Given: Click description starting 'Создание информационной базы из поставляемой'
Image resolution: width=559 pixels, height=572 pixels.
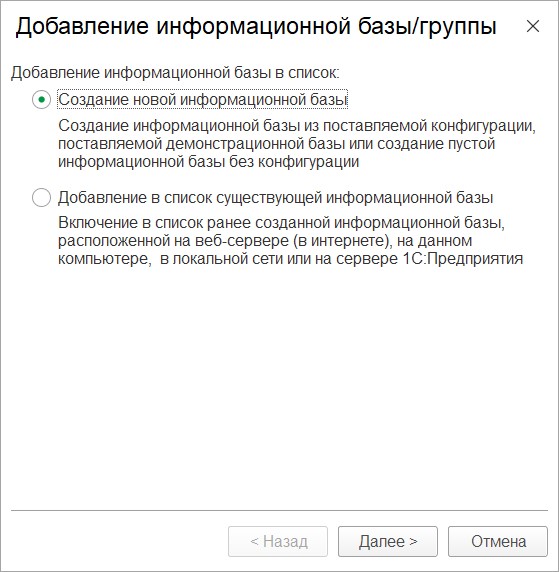Looking at the screenshot, I should 297,143.
